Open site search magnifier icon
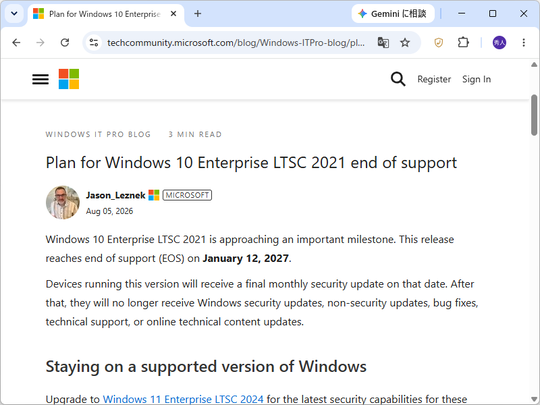Image resolution: width=540 pixels, height=405 pixels. (398, 79)
